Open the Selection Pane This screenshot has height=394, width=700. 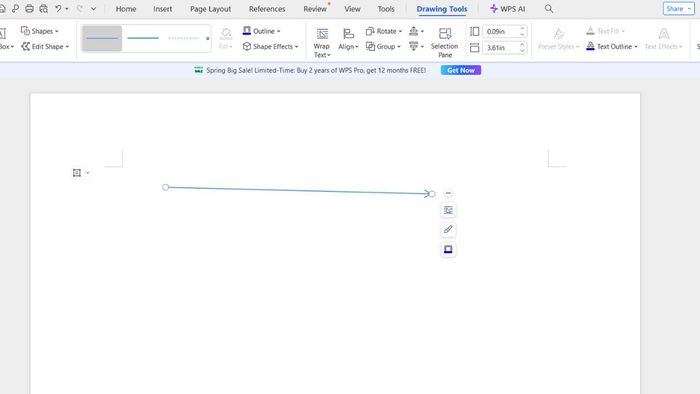pyautogui.click(x=445, y=43)
